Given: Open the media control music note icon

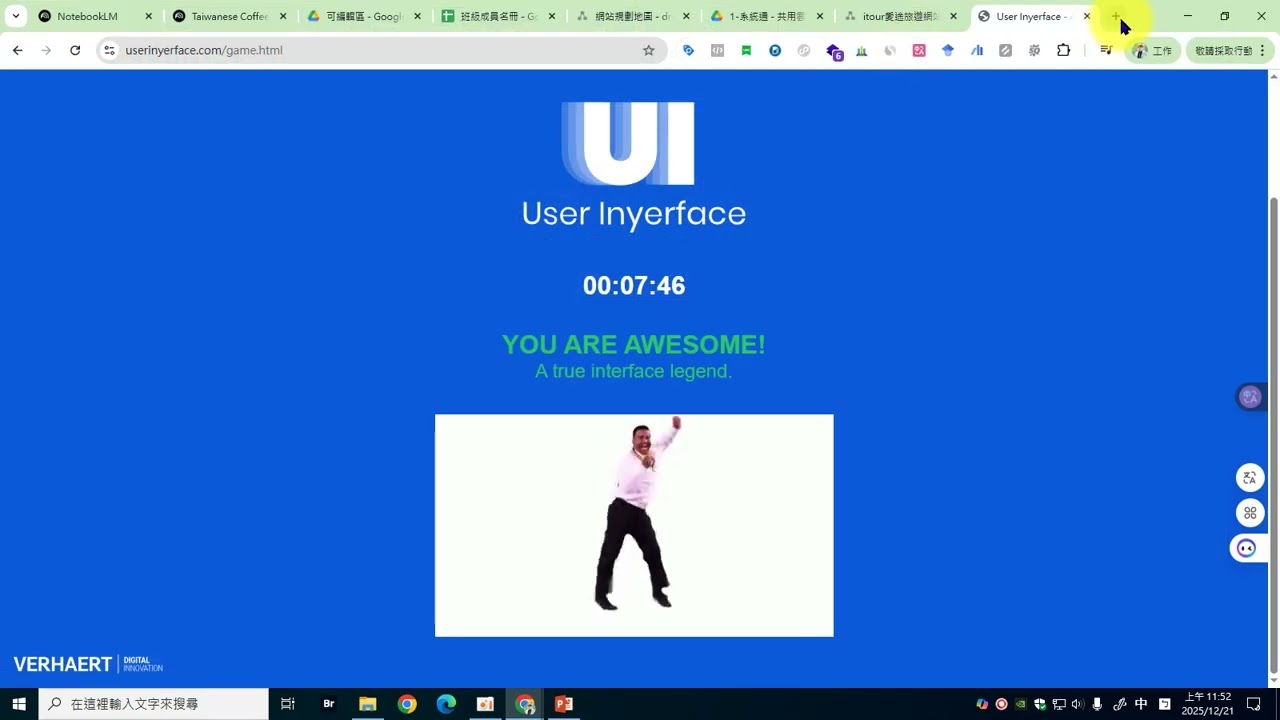Looking at the screenshot, I should pos(1106,50).
